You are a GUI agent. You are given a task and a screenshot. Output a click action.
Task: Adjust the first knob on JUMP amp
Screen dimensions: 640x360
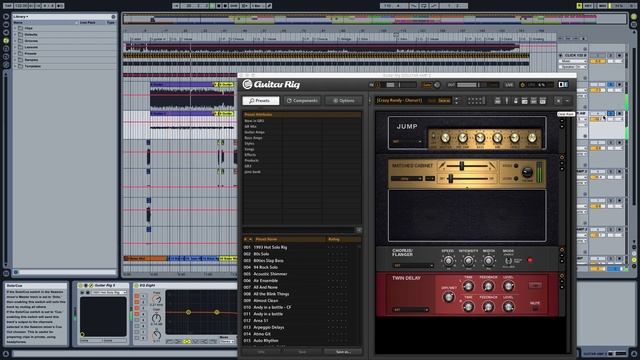445,138
